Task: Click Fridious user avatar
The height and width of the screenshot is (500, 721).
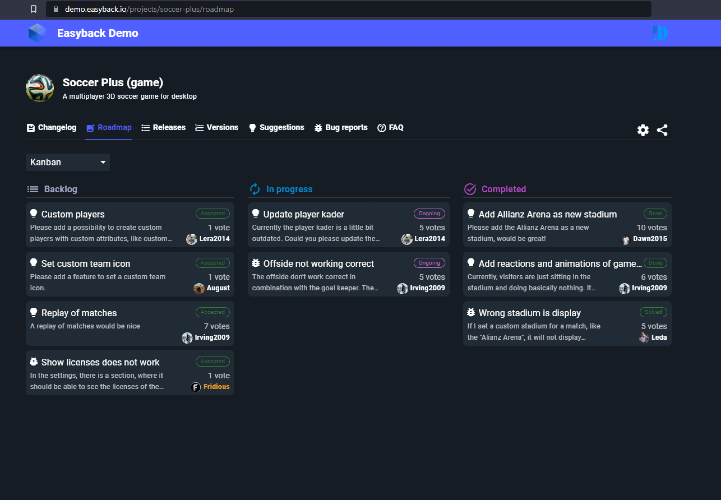Action: (196, 387)
